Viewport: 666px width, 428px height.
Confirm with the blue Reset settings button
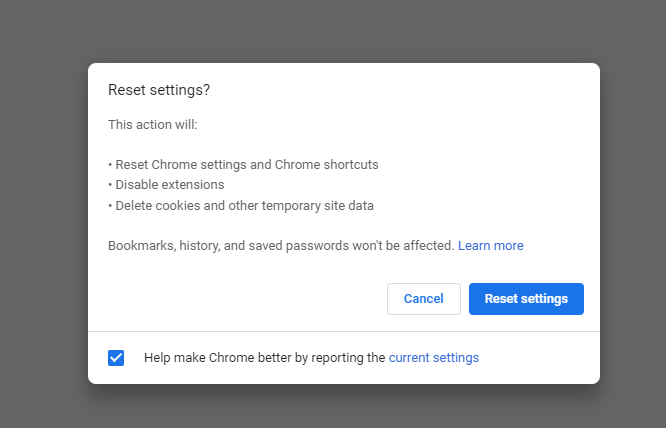click(526, 299)
